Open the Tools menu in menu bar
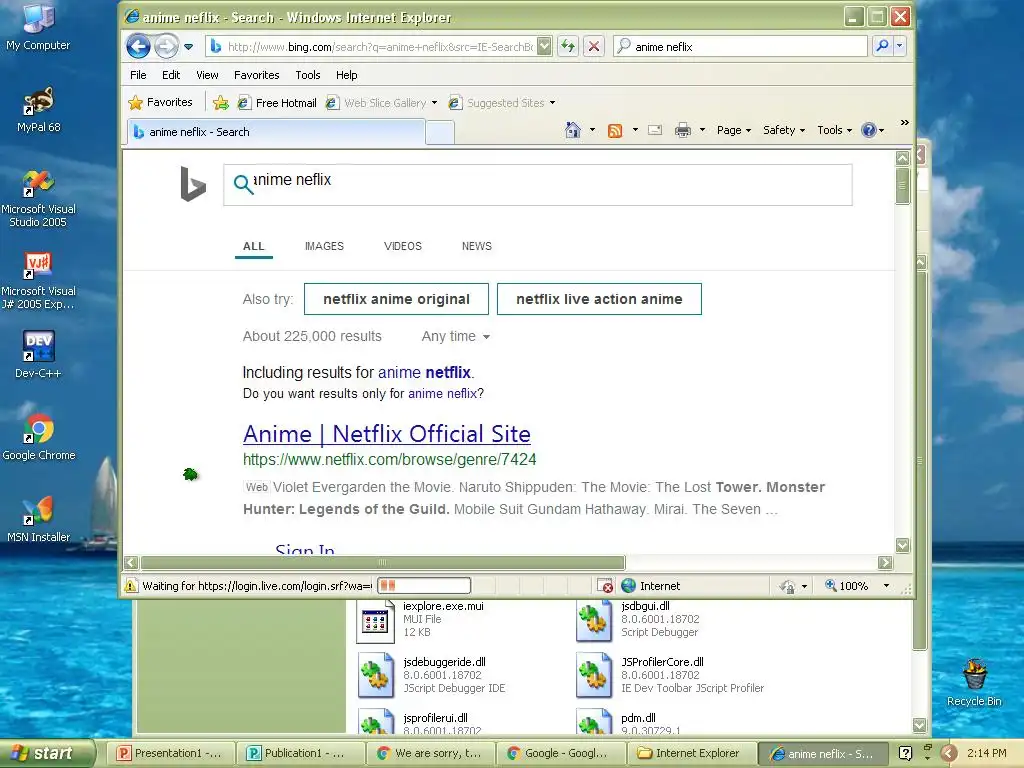 (308, 75)
